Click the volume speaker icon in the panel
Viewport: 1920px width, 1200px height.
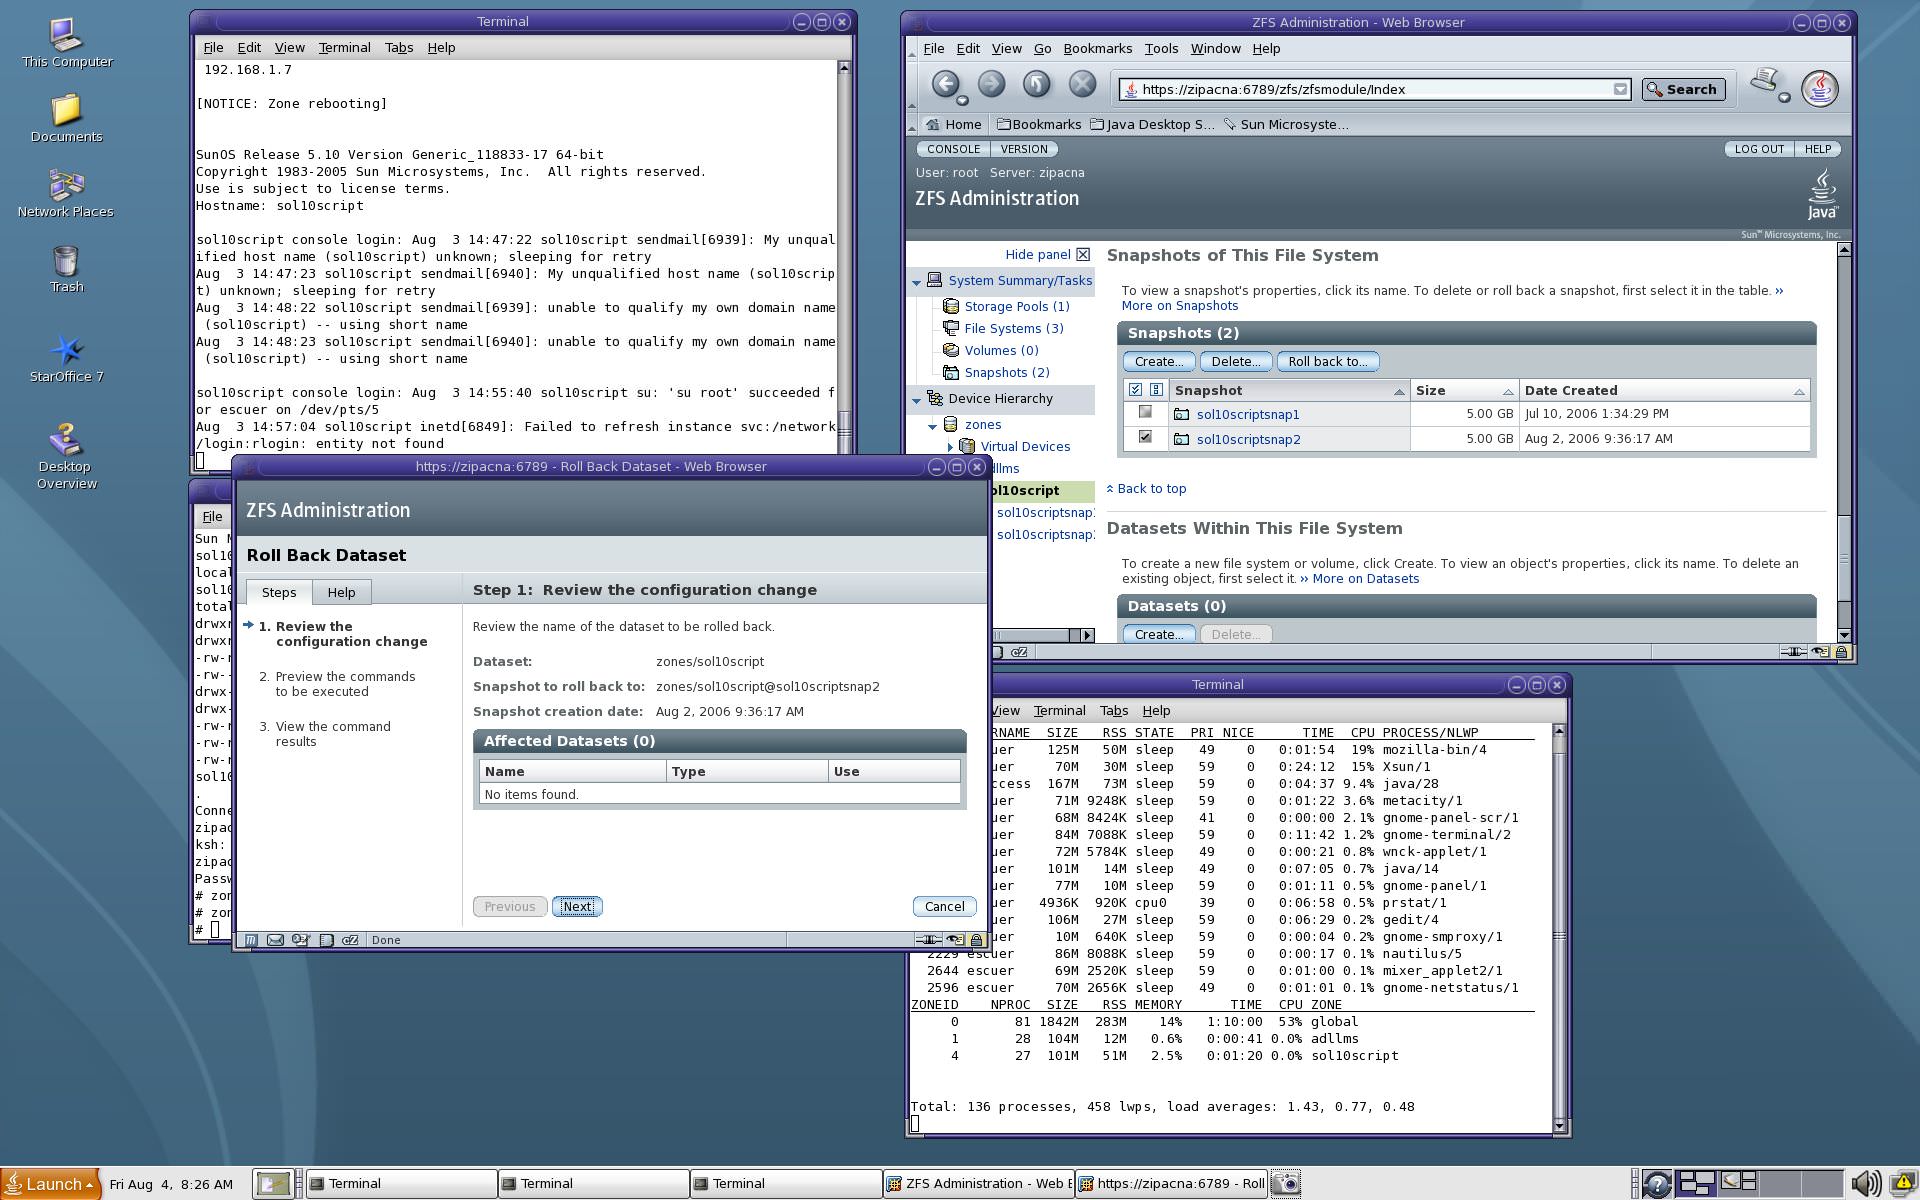(x=1864, y=1184)
